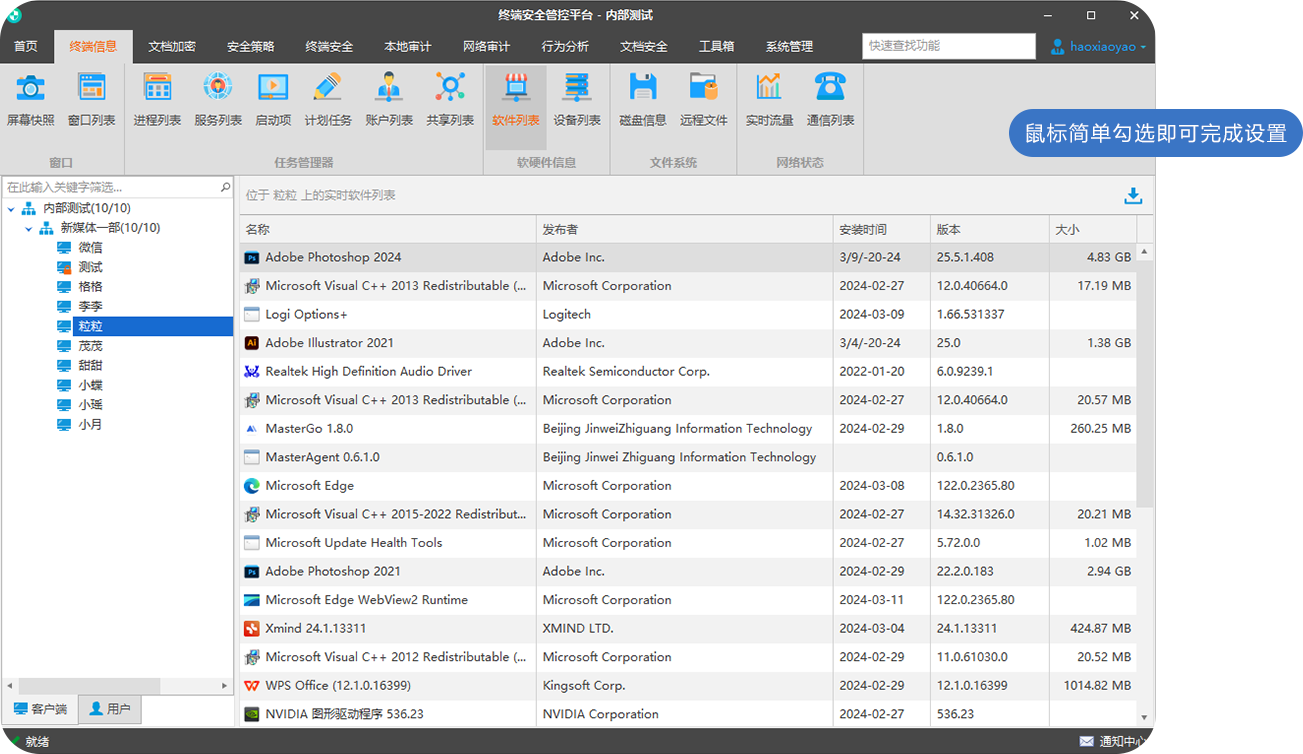Click the Adobe Photoshop 2021 row icon
Image resolution: width=1303 pixels, height=754 pixels.
(x=252, y=571)
